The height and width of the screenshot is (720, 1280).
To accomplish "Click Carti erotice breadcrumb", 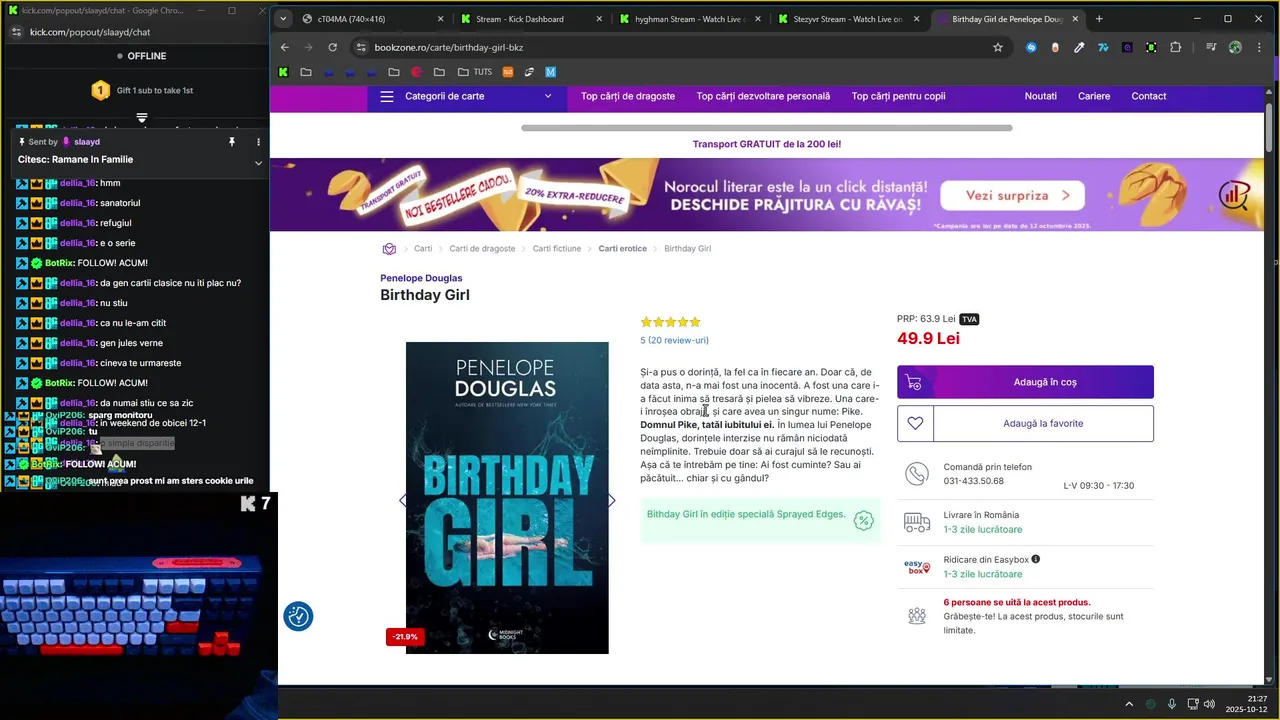I will [x=622, y=249].
